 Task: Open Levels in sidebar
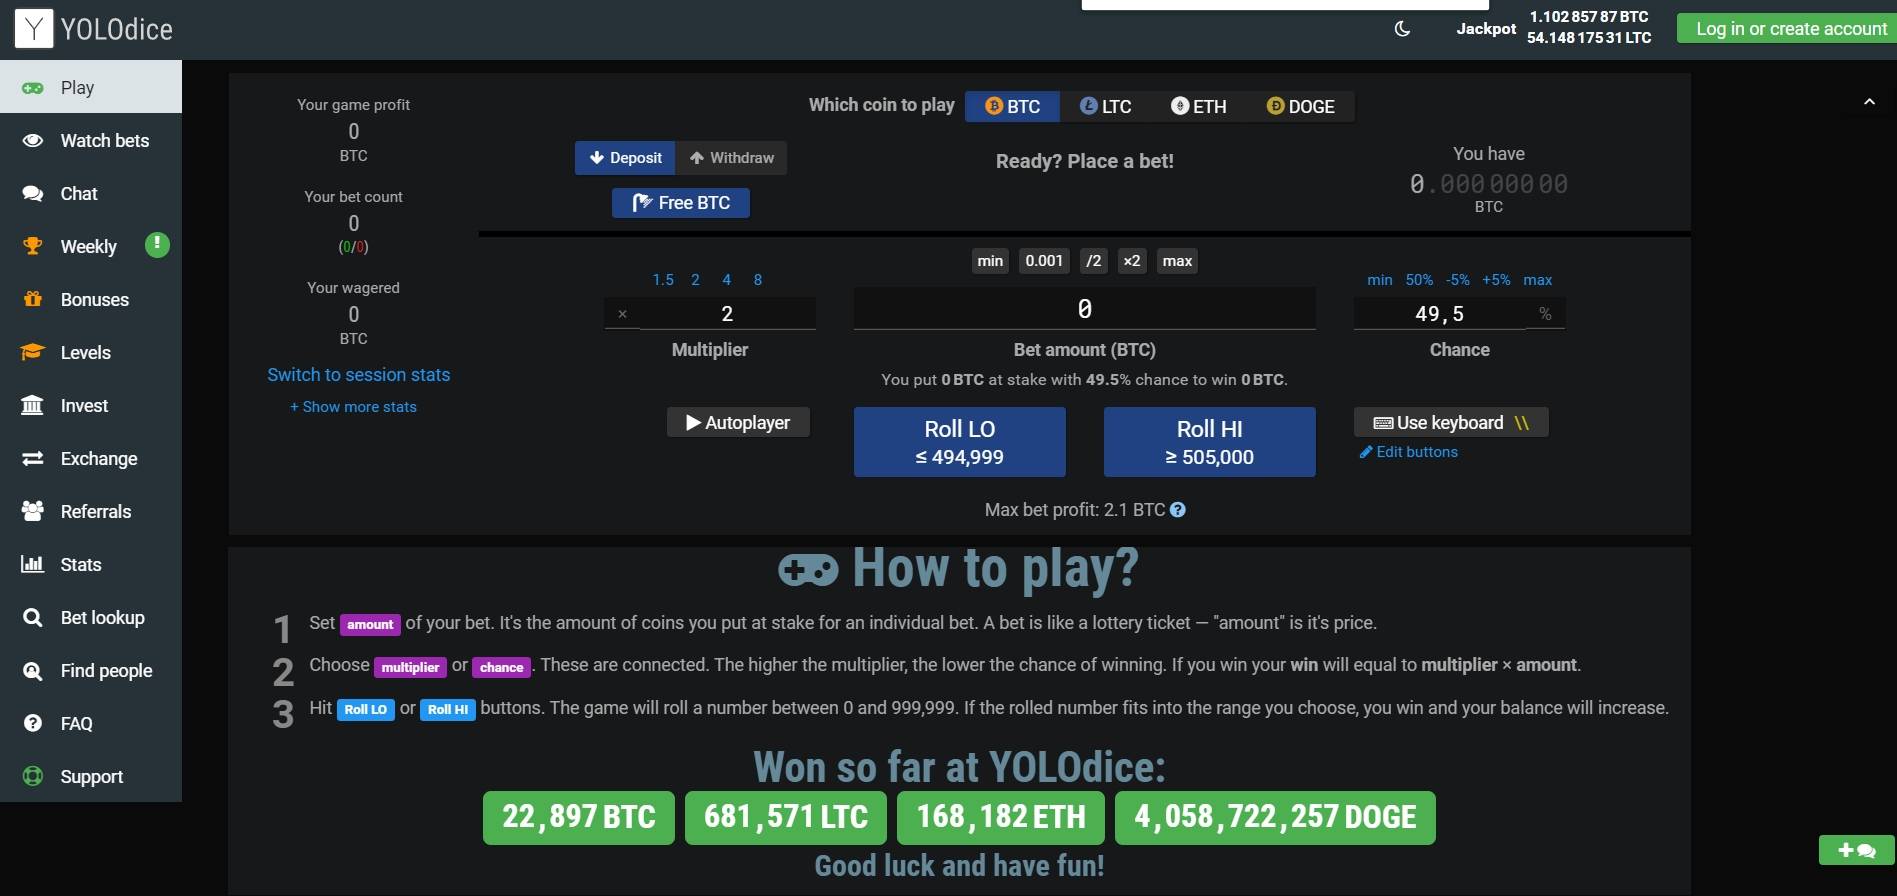click(91, 352)
